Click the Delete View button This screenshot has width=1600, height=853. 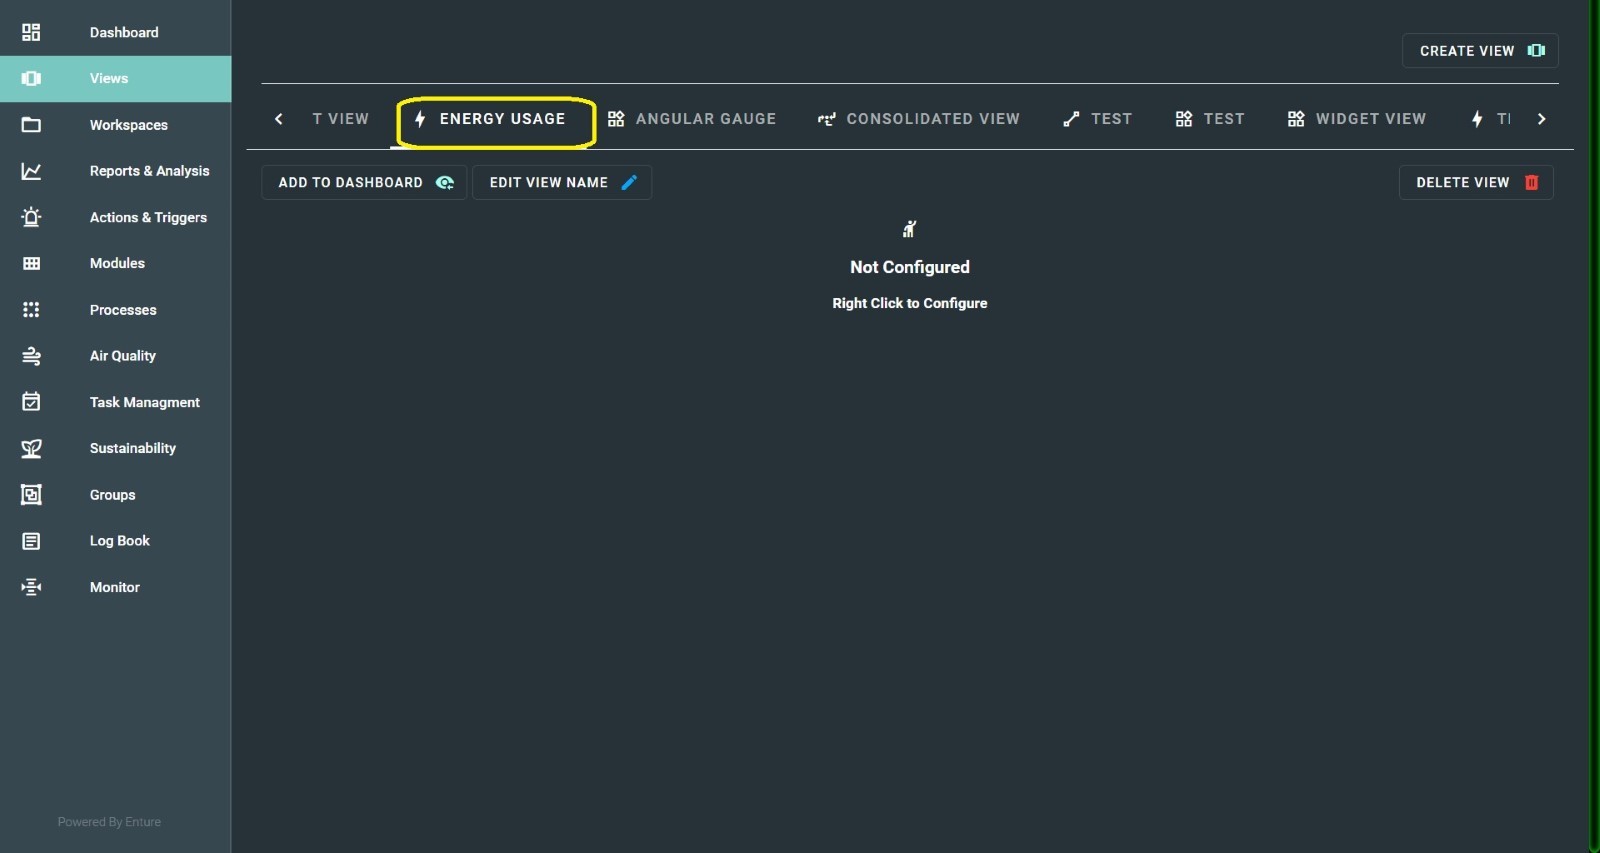[x=1476, y=182]
